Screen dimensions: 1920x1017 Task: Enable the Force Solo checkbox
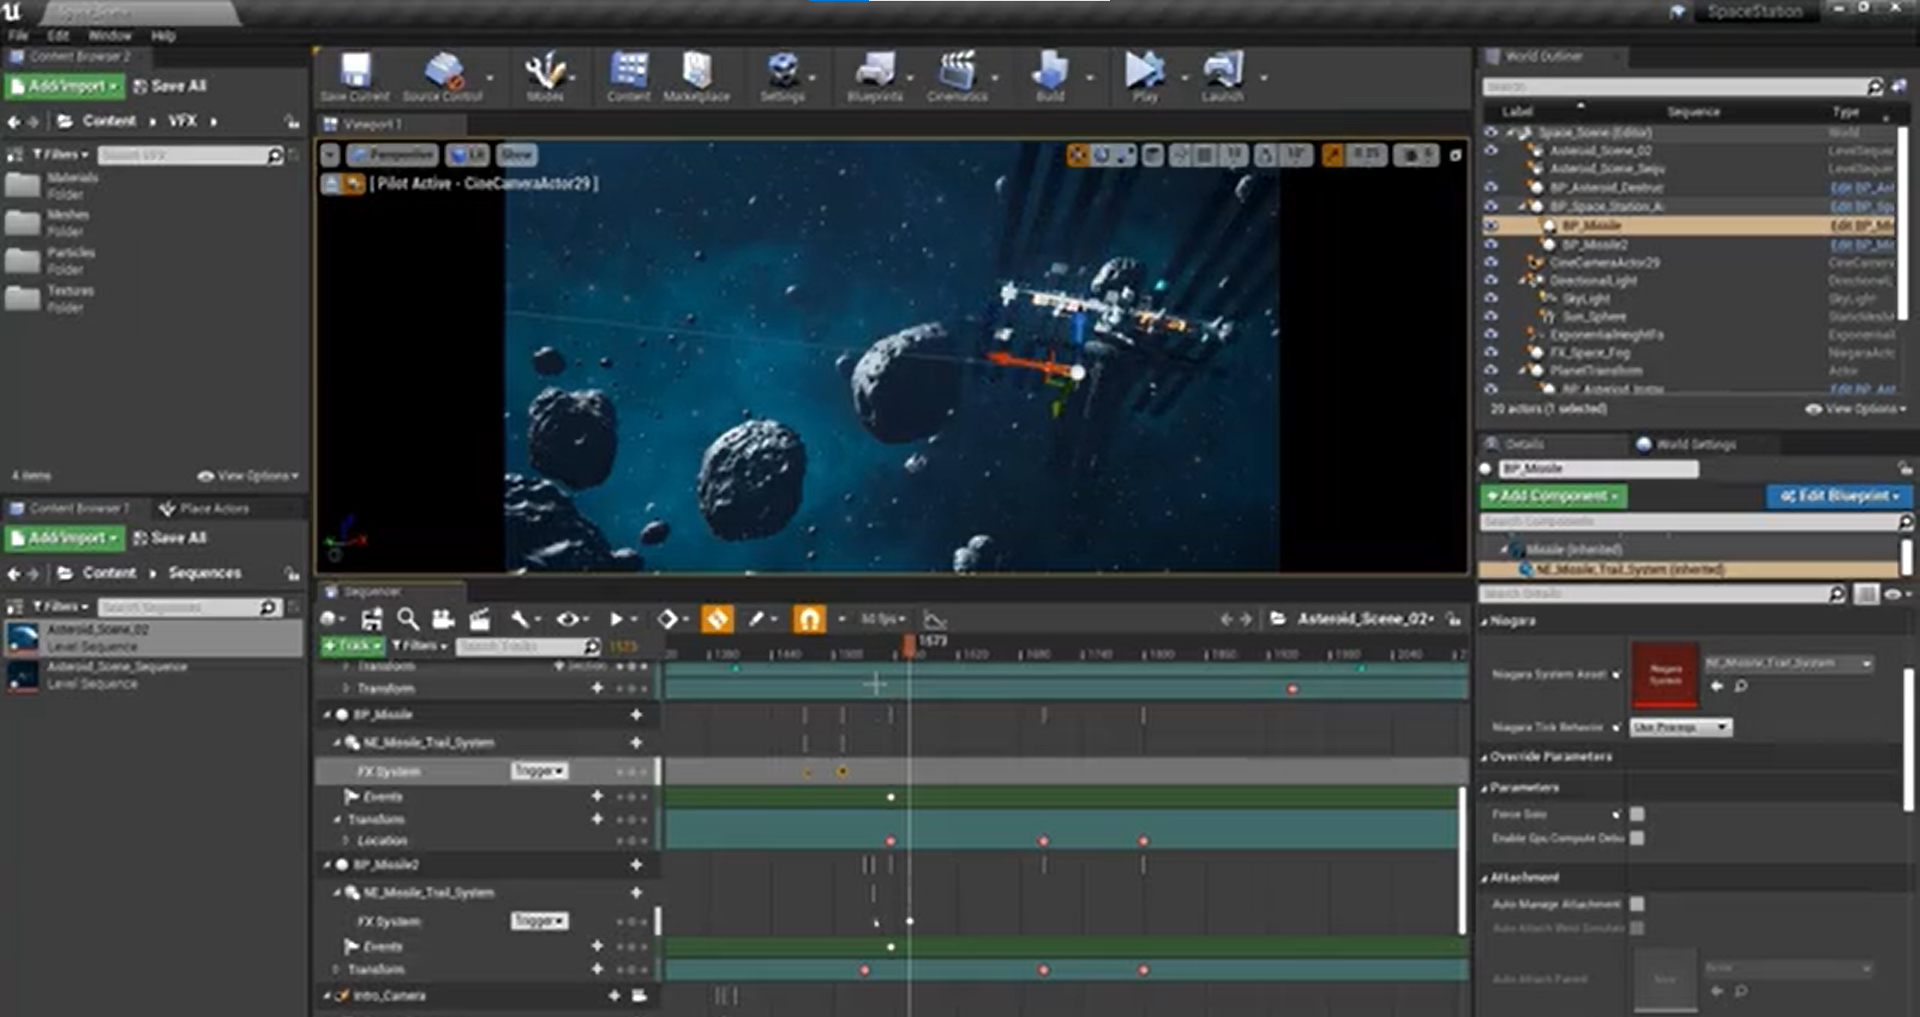(1637, 814)
